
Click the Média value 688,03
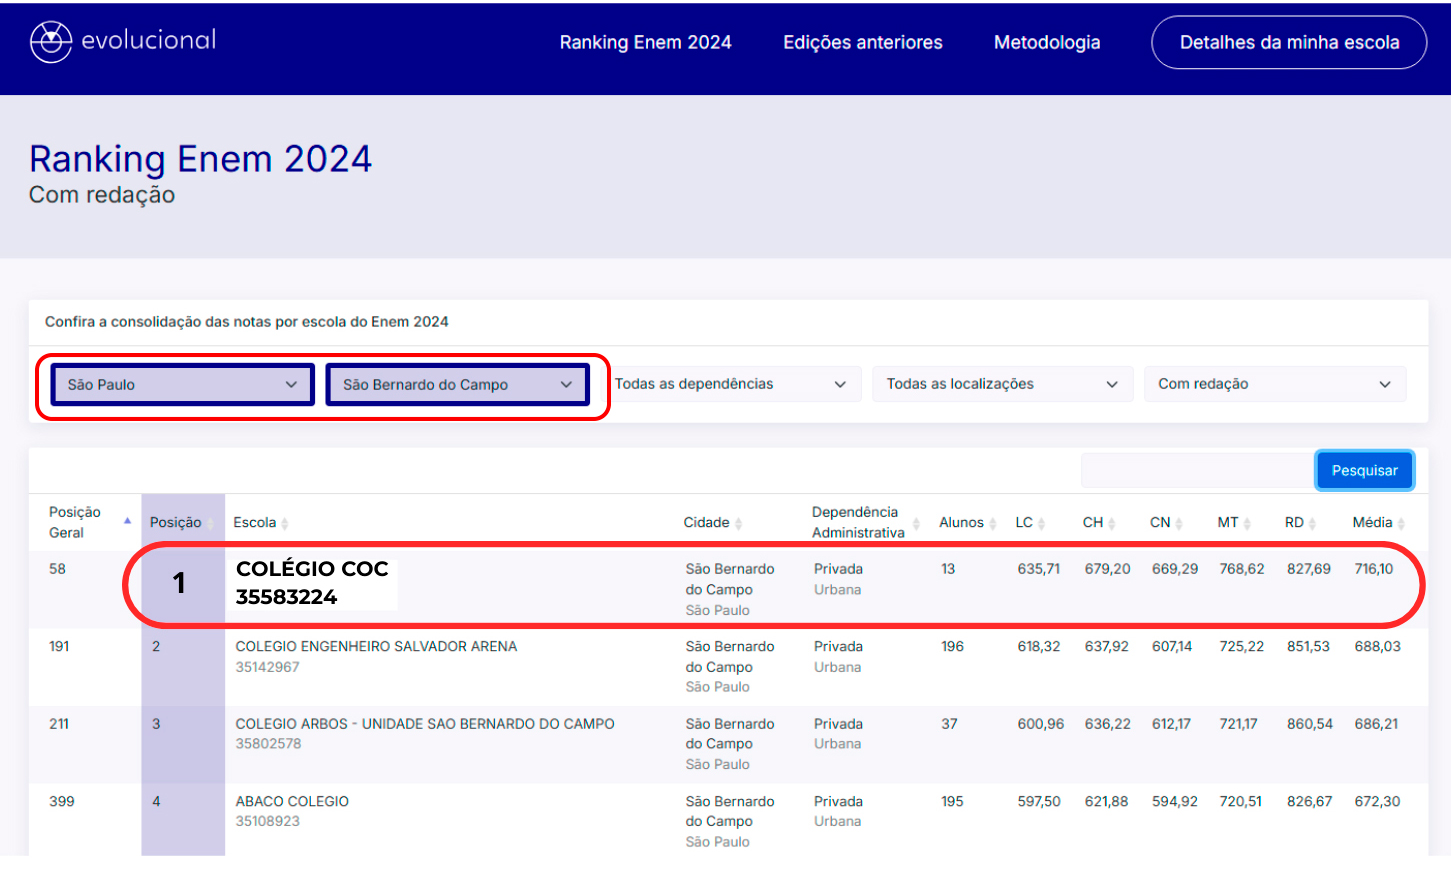pyautogui.click(x=1377, y=647)
